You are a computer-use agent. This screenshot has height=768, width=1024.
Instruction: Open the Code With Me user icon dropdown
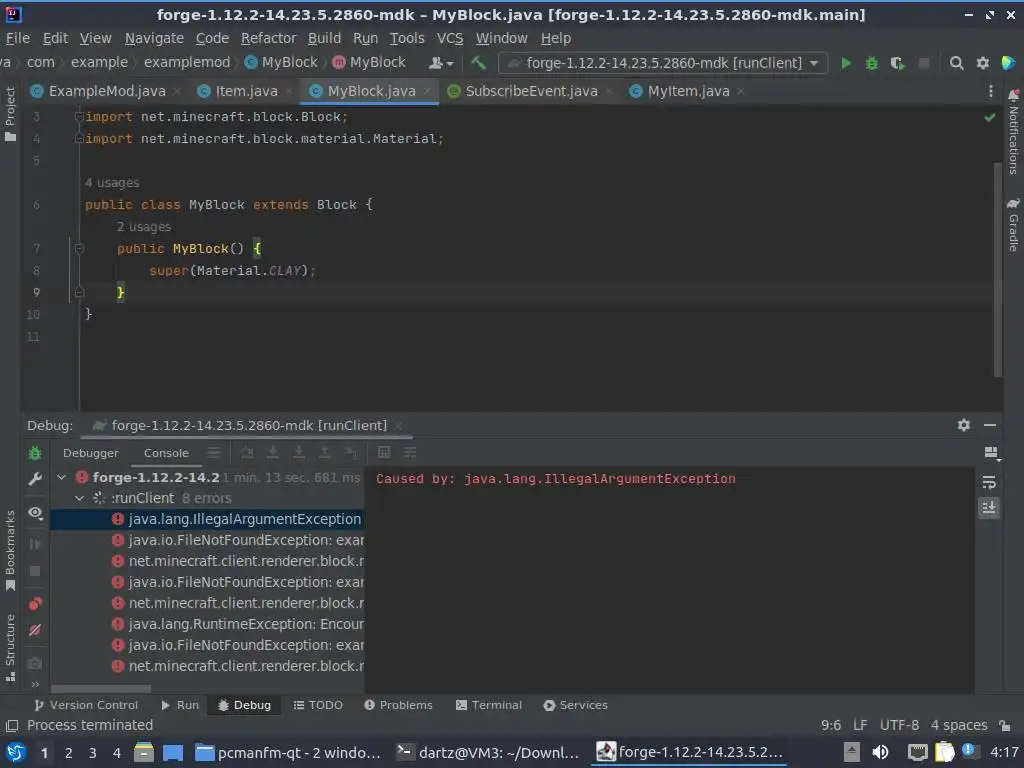(x=441, y=63)
